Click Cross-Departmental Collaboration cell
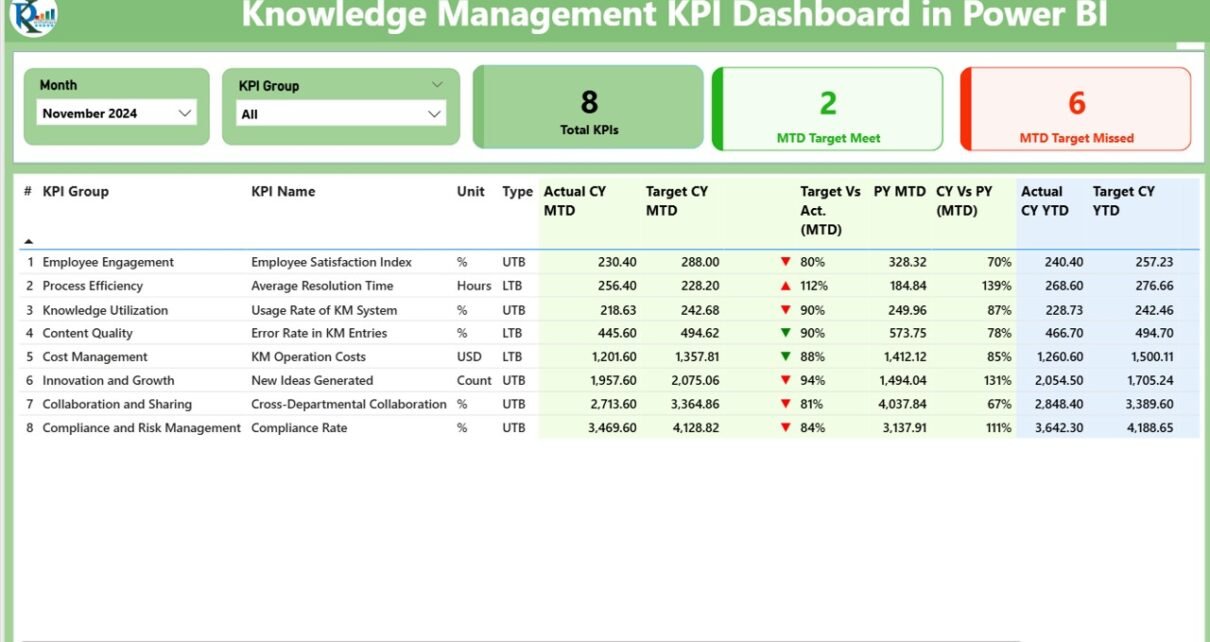1210x642 pixels. [349, 404]
